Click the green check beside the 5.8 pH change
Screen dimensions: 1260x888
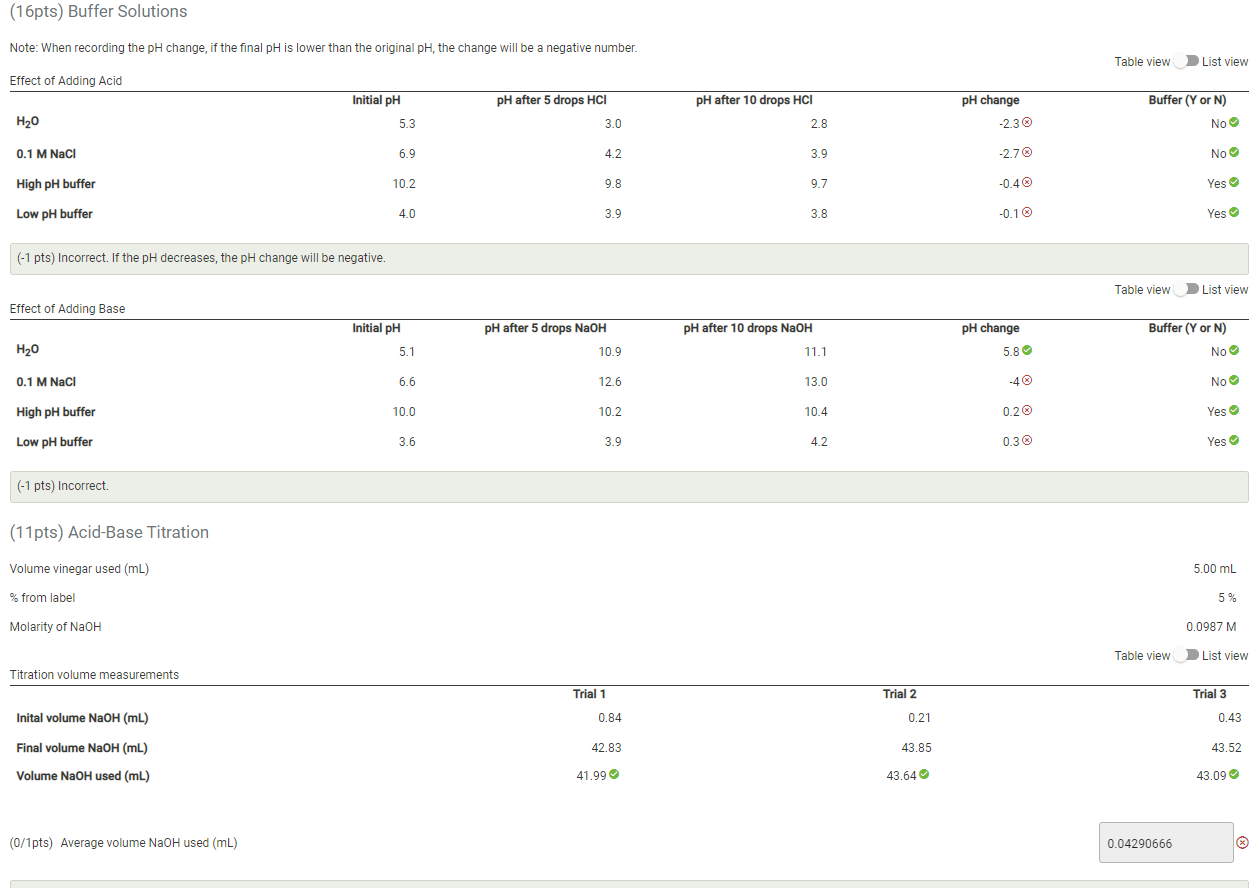1026,350
